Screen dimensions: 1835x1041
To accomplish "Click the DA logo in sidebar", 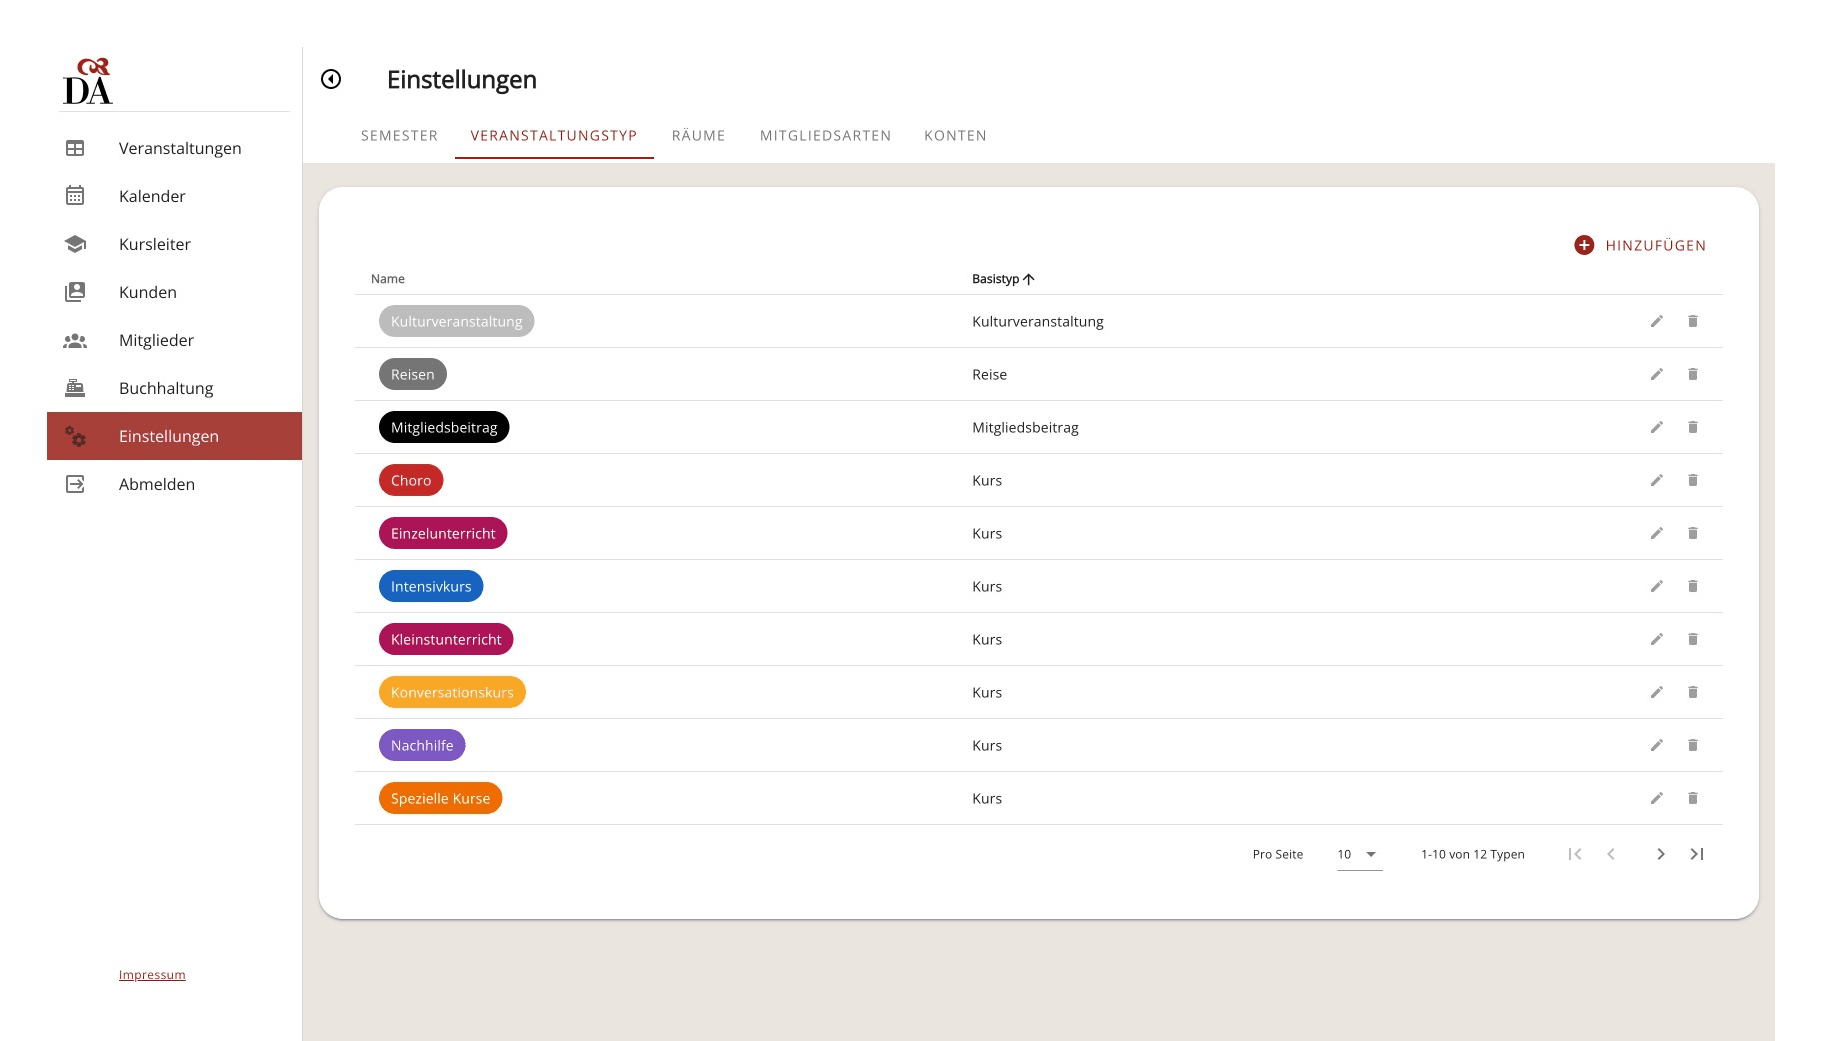I will tap(88, 82).
